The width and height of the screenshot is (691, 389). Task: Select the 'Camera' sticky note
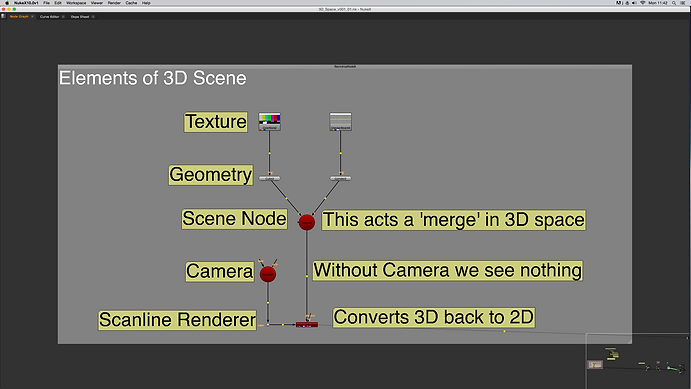220,271
